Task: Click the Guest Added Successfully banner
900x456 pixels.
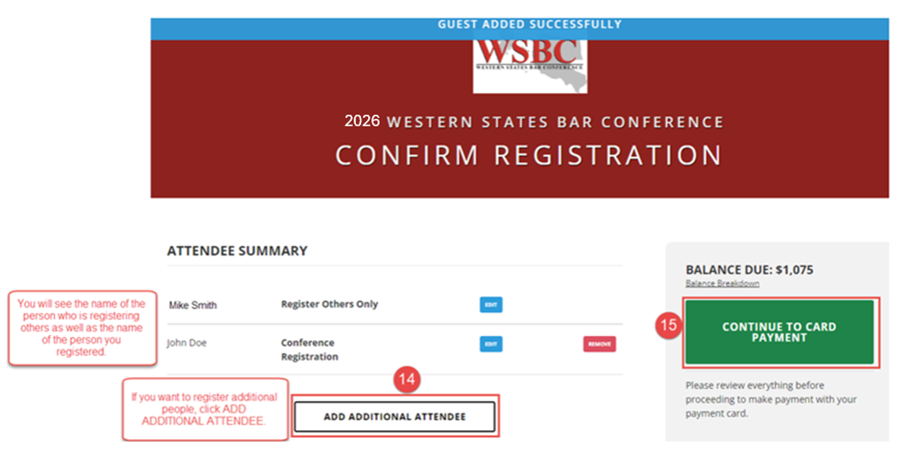Action: coord(529,24)
